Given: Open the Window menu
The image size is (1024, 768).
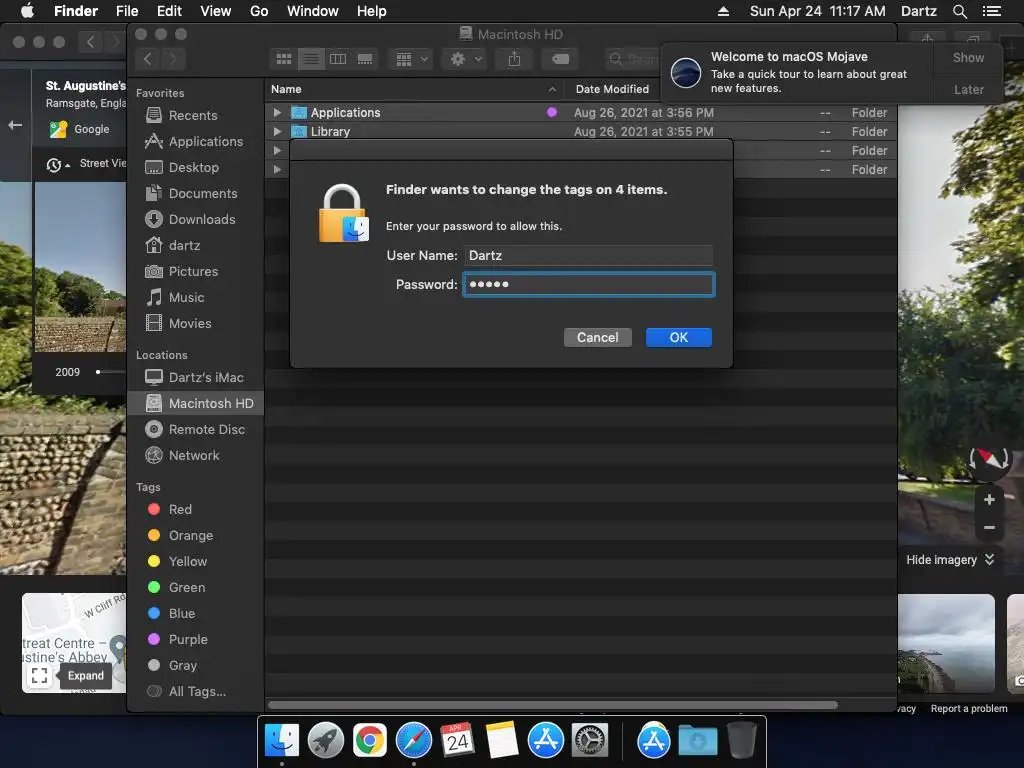Looking at the screenshot, I should [x=313, y=11].
